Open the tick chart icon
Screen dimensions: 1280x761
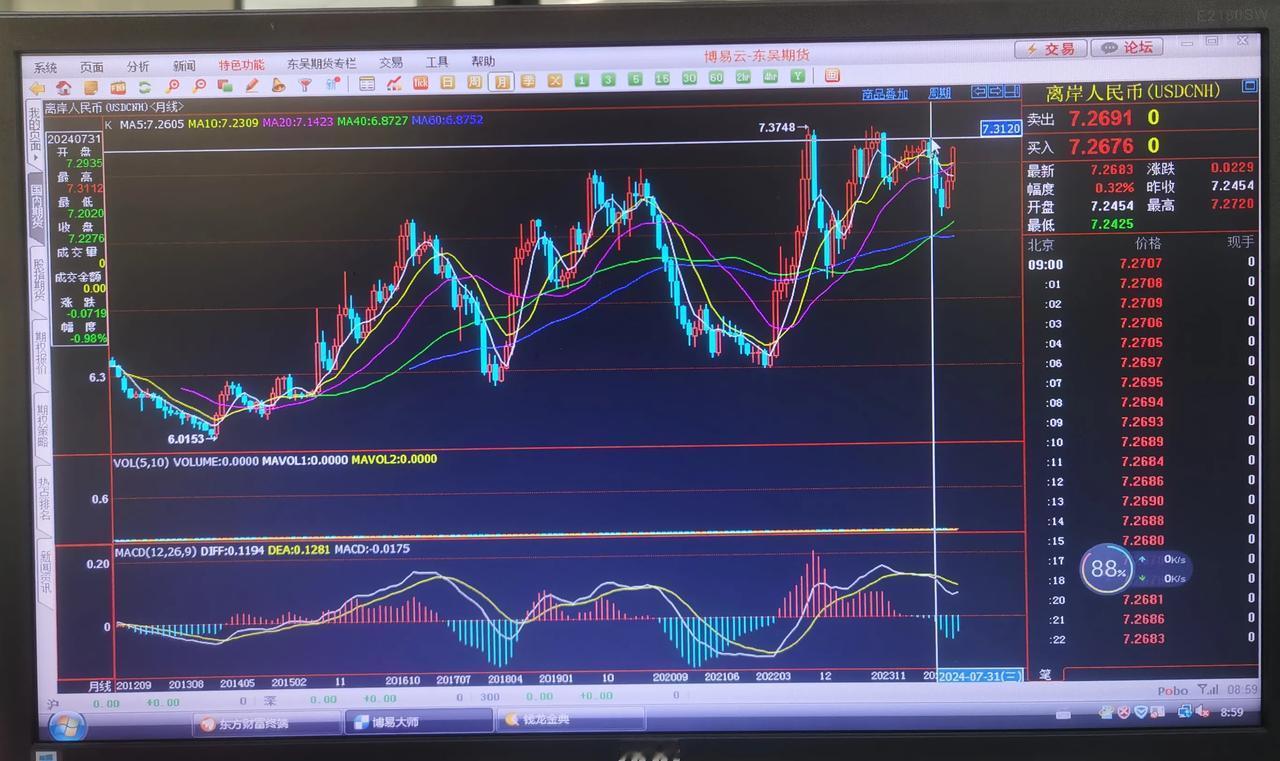click(x=420, y=83)
